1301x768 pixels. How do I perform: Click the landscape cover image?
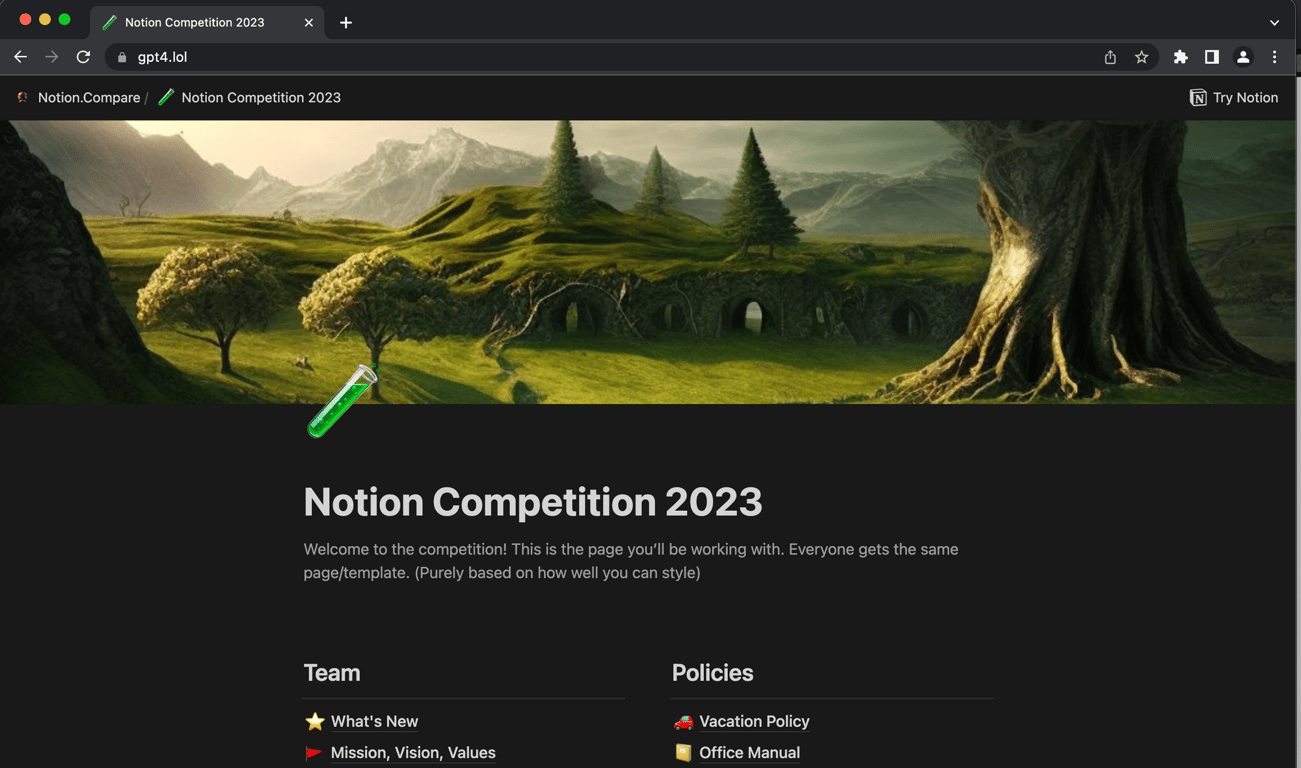[x=650, y=262]
